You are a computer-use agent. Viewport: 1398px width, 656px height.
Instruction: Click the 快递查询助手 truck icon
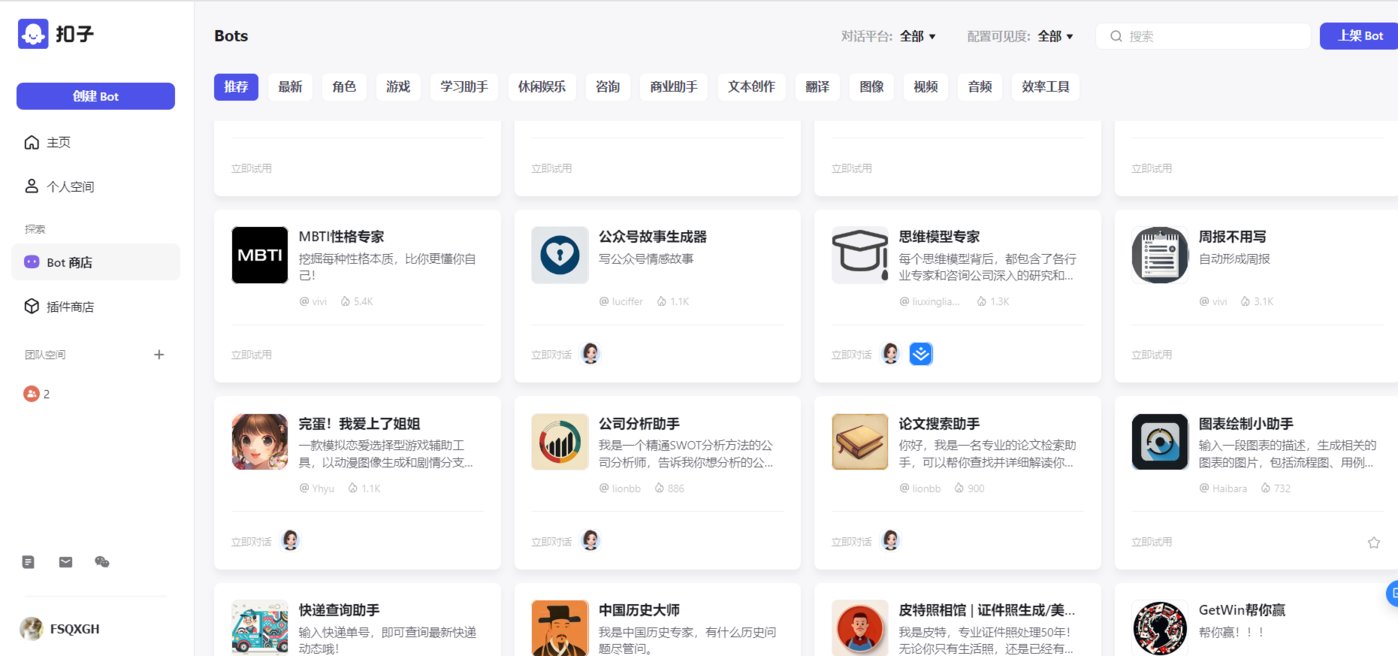click(260, 628)
